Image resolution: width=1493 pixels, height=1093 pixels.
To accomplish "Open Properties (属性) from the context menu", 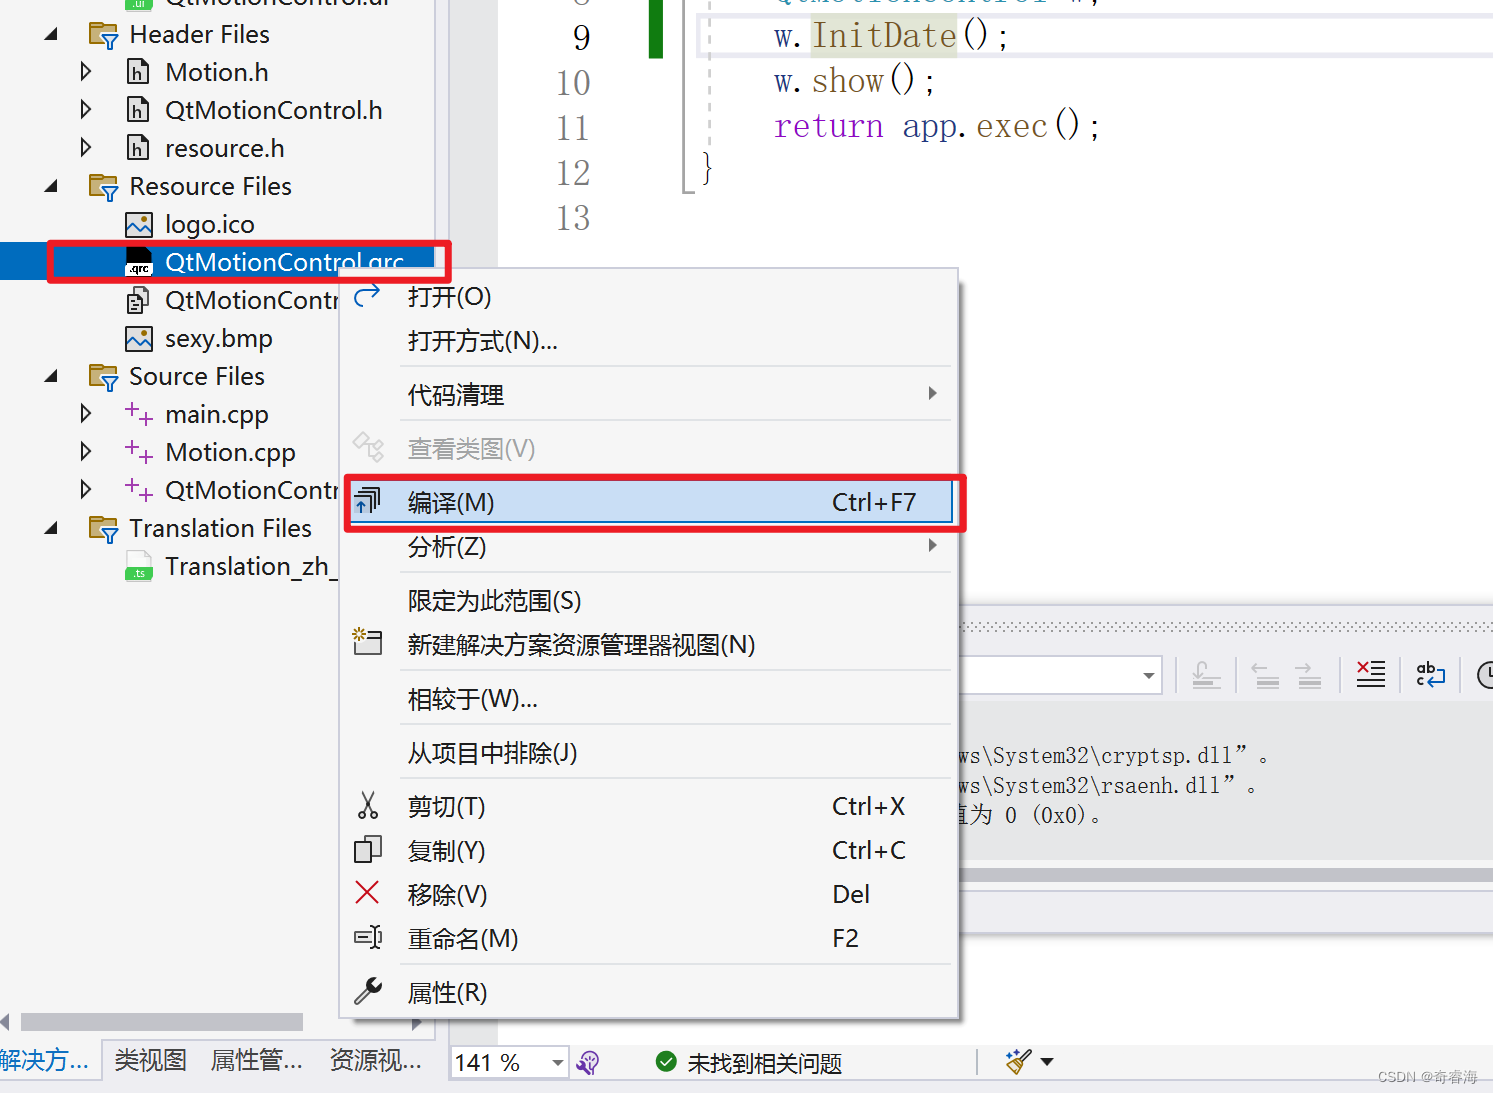I will 650,993.
